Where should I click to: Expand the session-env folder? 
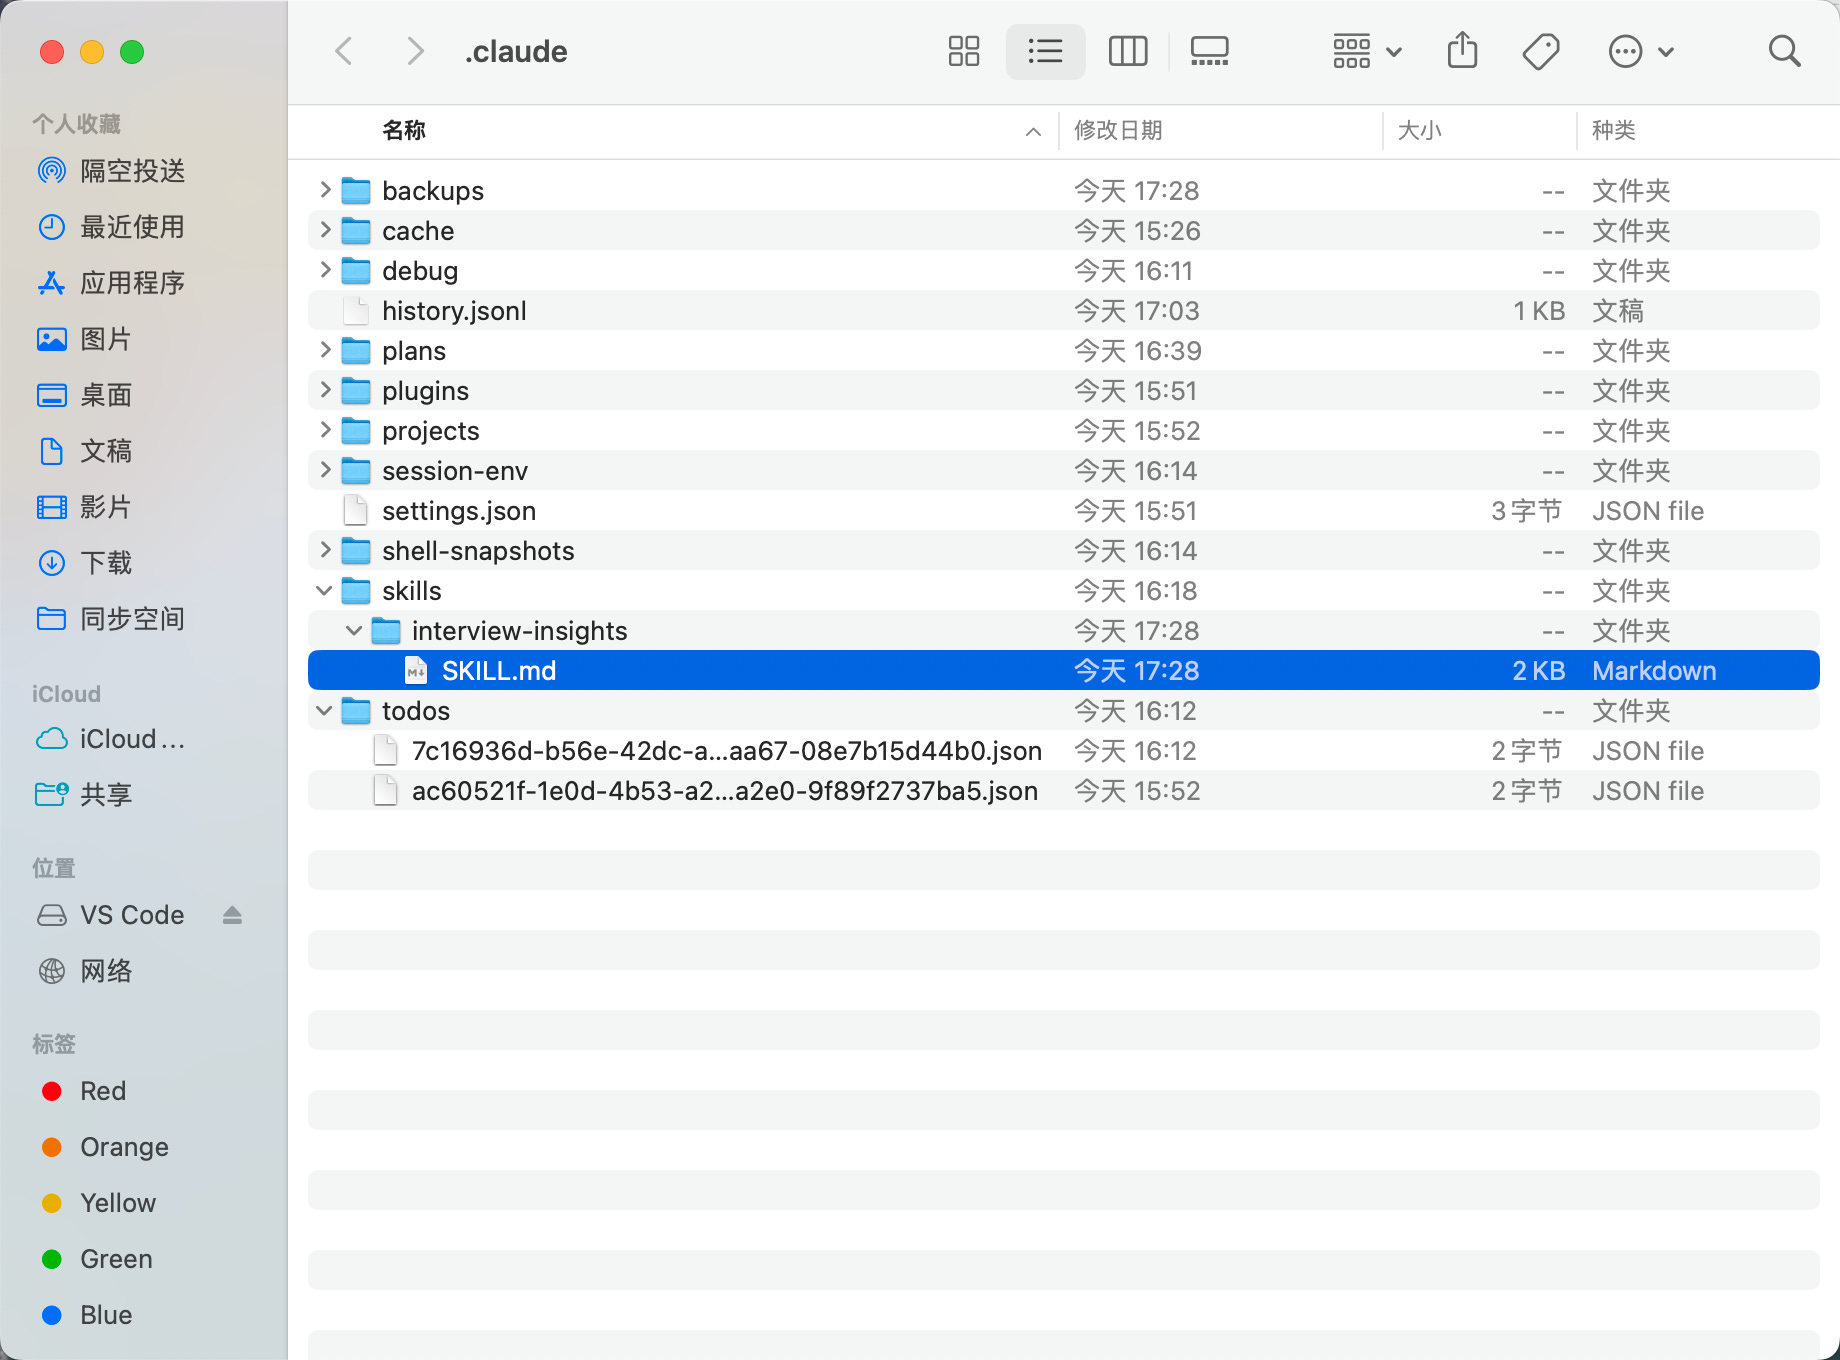[x=325, y=469]
